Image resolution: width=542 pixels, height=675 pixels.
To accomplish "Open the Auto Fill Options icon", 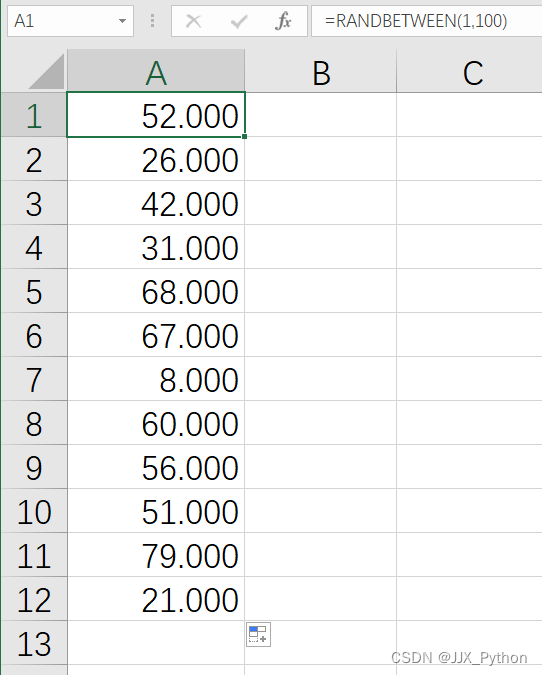I will click(x=258, y=634).
